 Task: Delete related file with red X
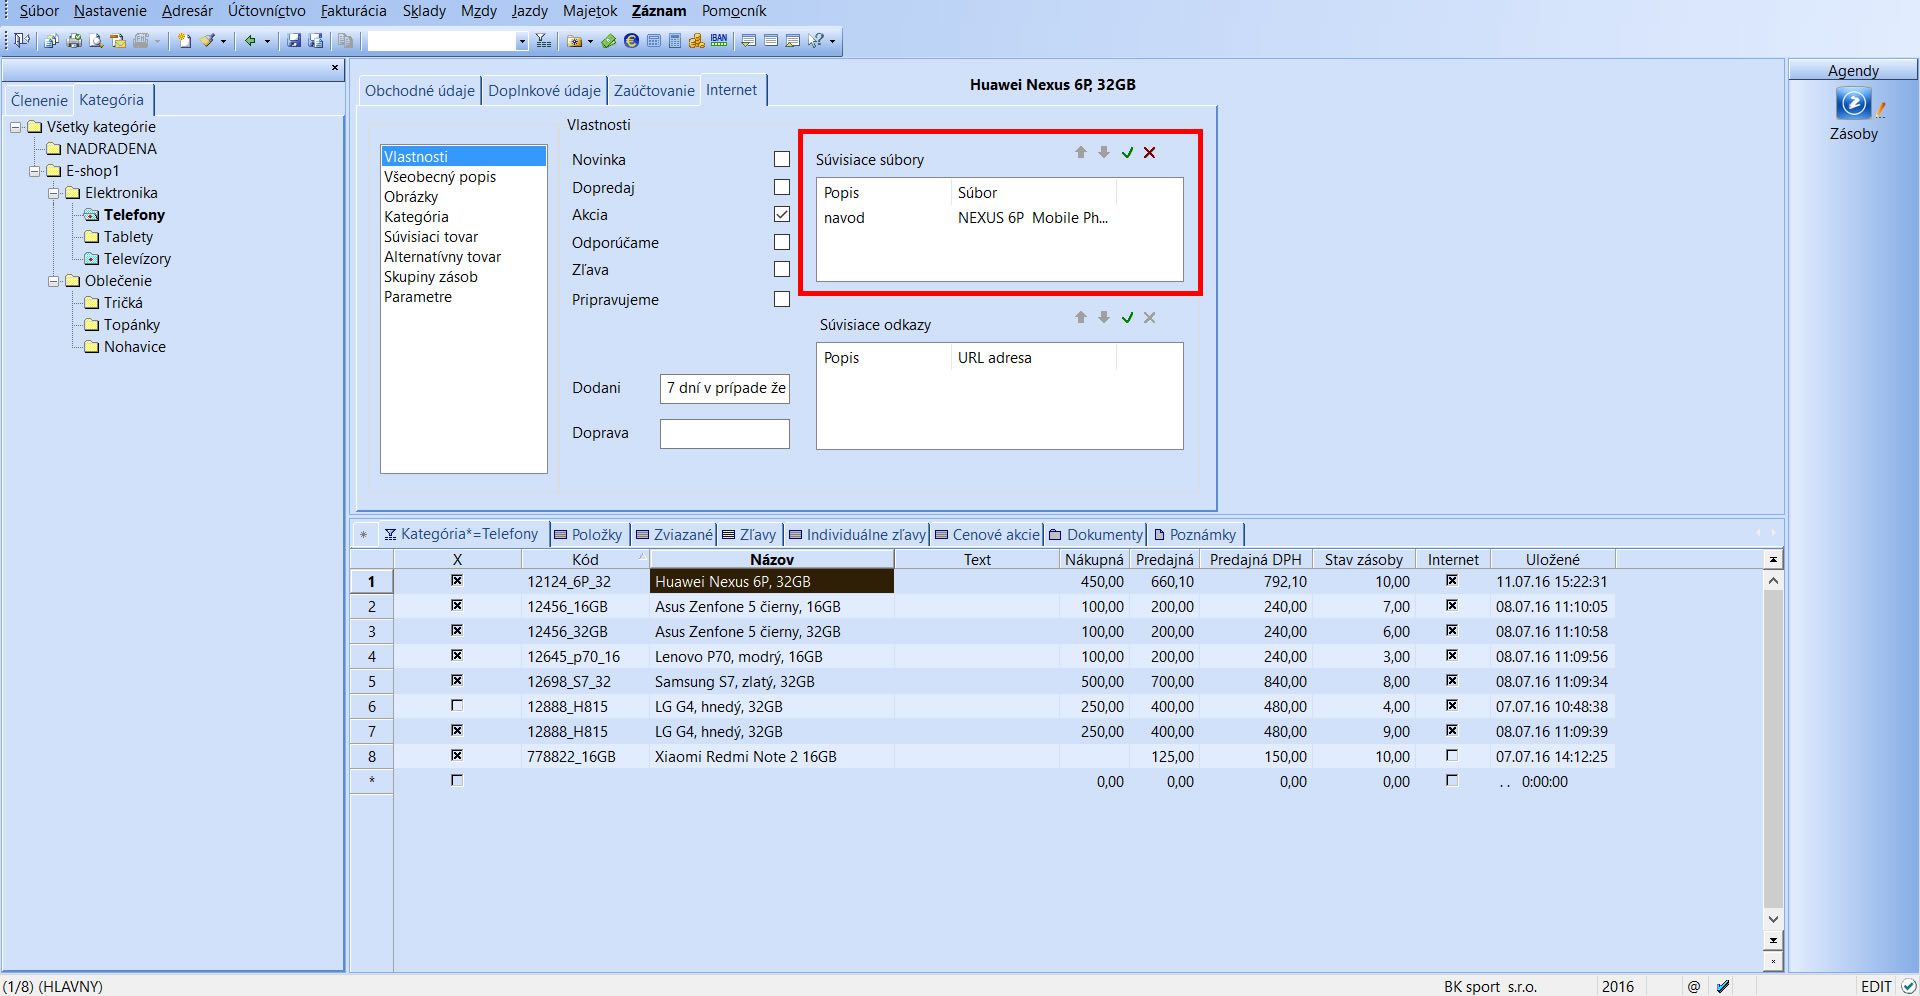(x=1150, y=152)
